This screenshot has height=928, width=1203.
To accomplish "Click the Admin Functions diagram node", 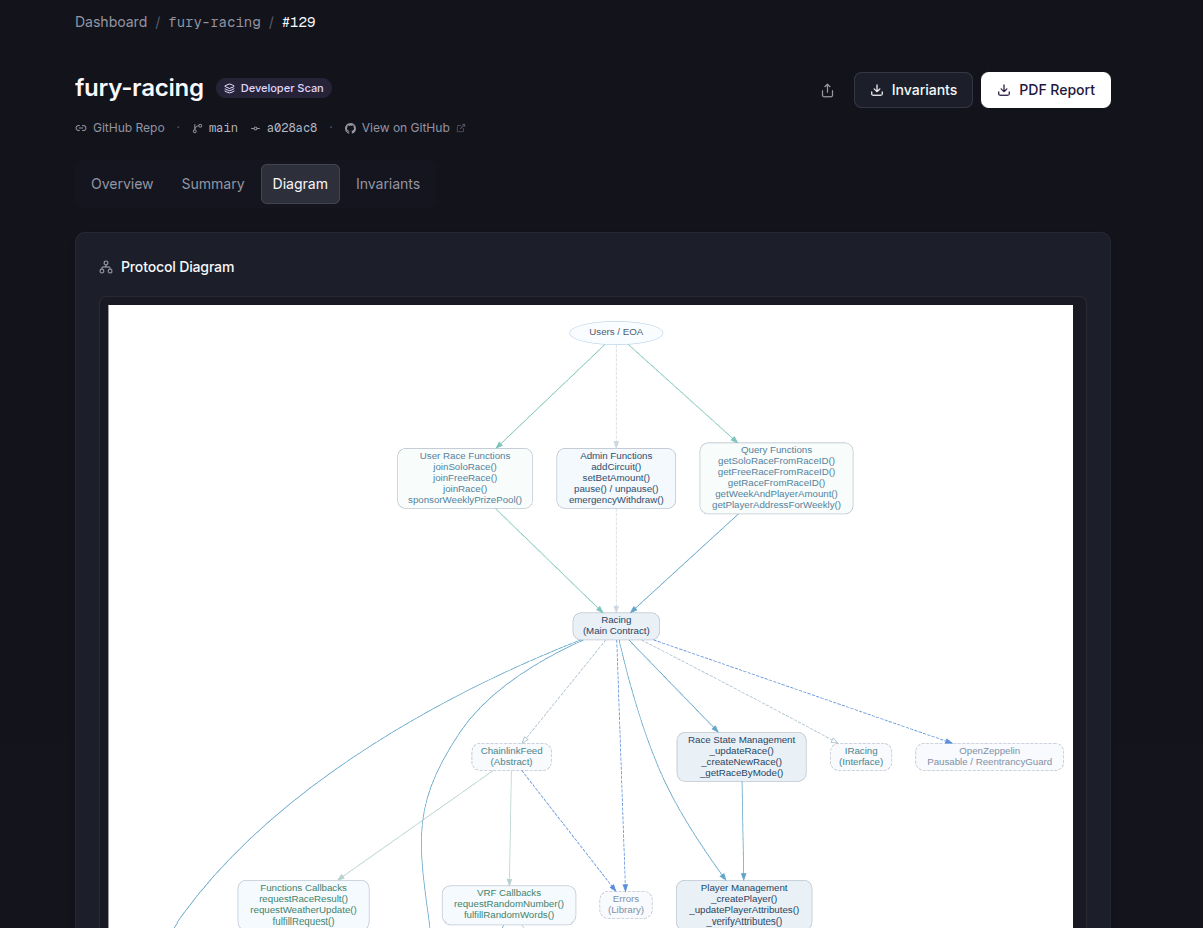I will click(616, 478).
